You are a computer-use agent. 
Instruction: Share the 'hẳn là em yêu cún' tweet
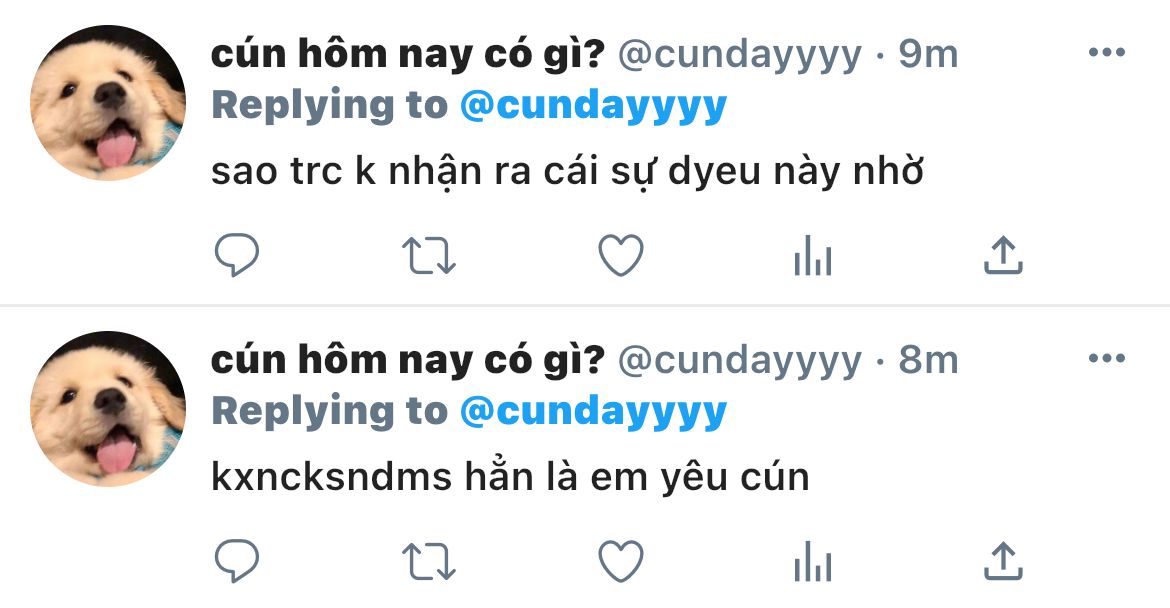point(1003,561)
